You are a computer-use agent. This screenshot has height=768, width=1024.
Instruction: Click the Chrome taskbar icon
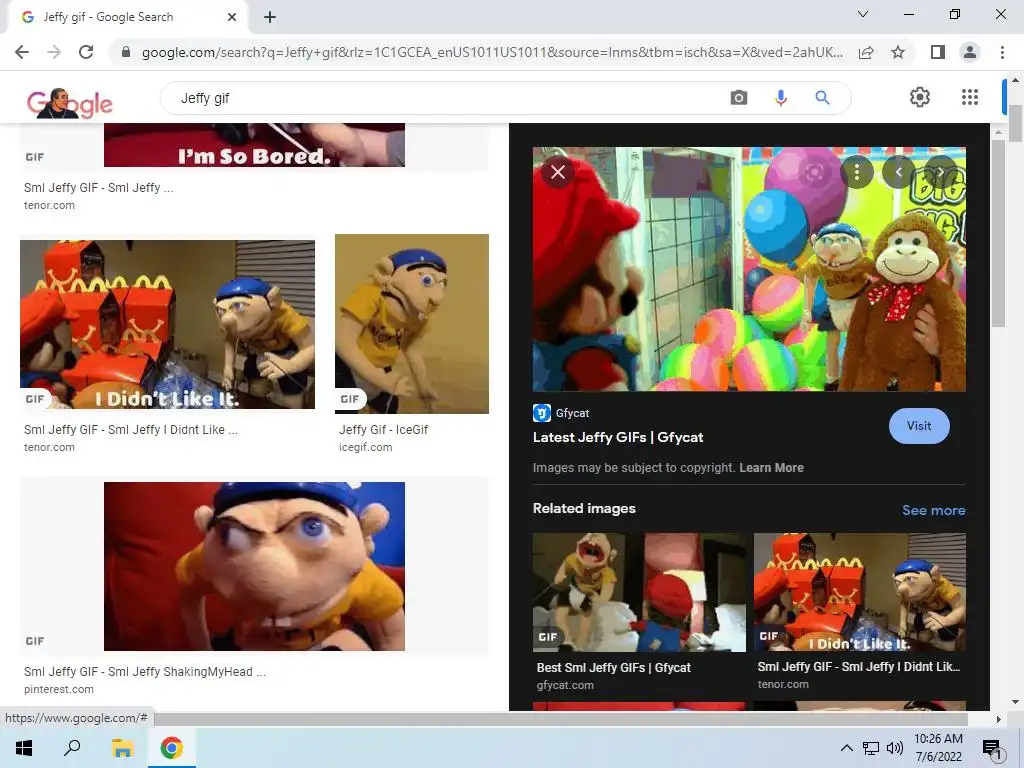click(172, 748)
